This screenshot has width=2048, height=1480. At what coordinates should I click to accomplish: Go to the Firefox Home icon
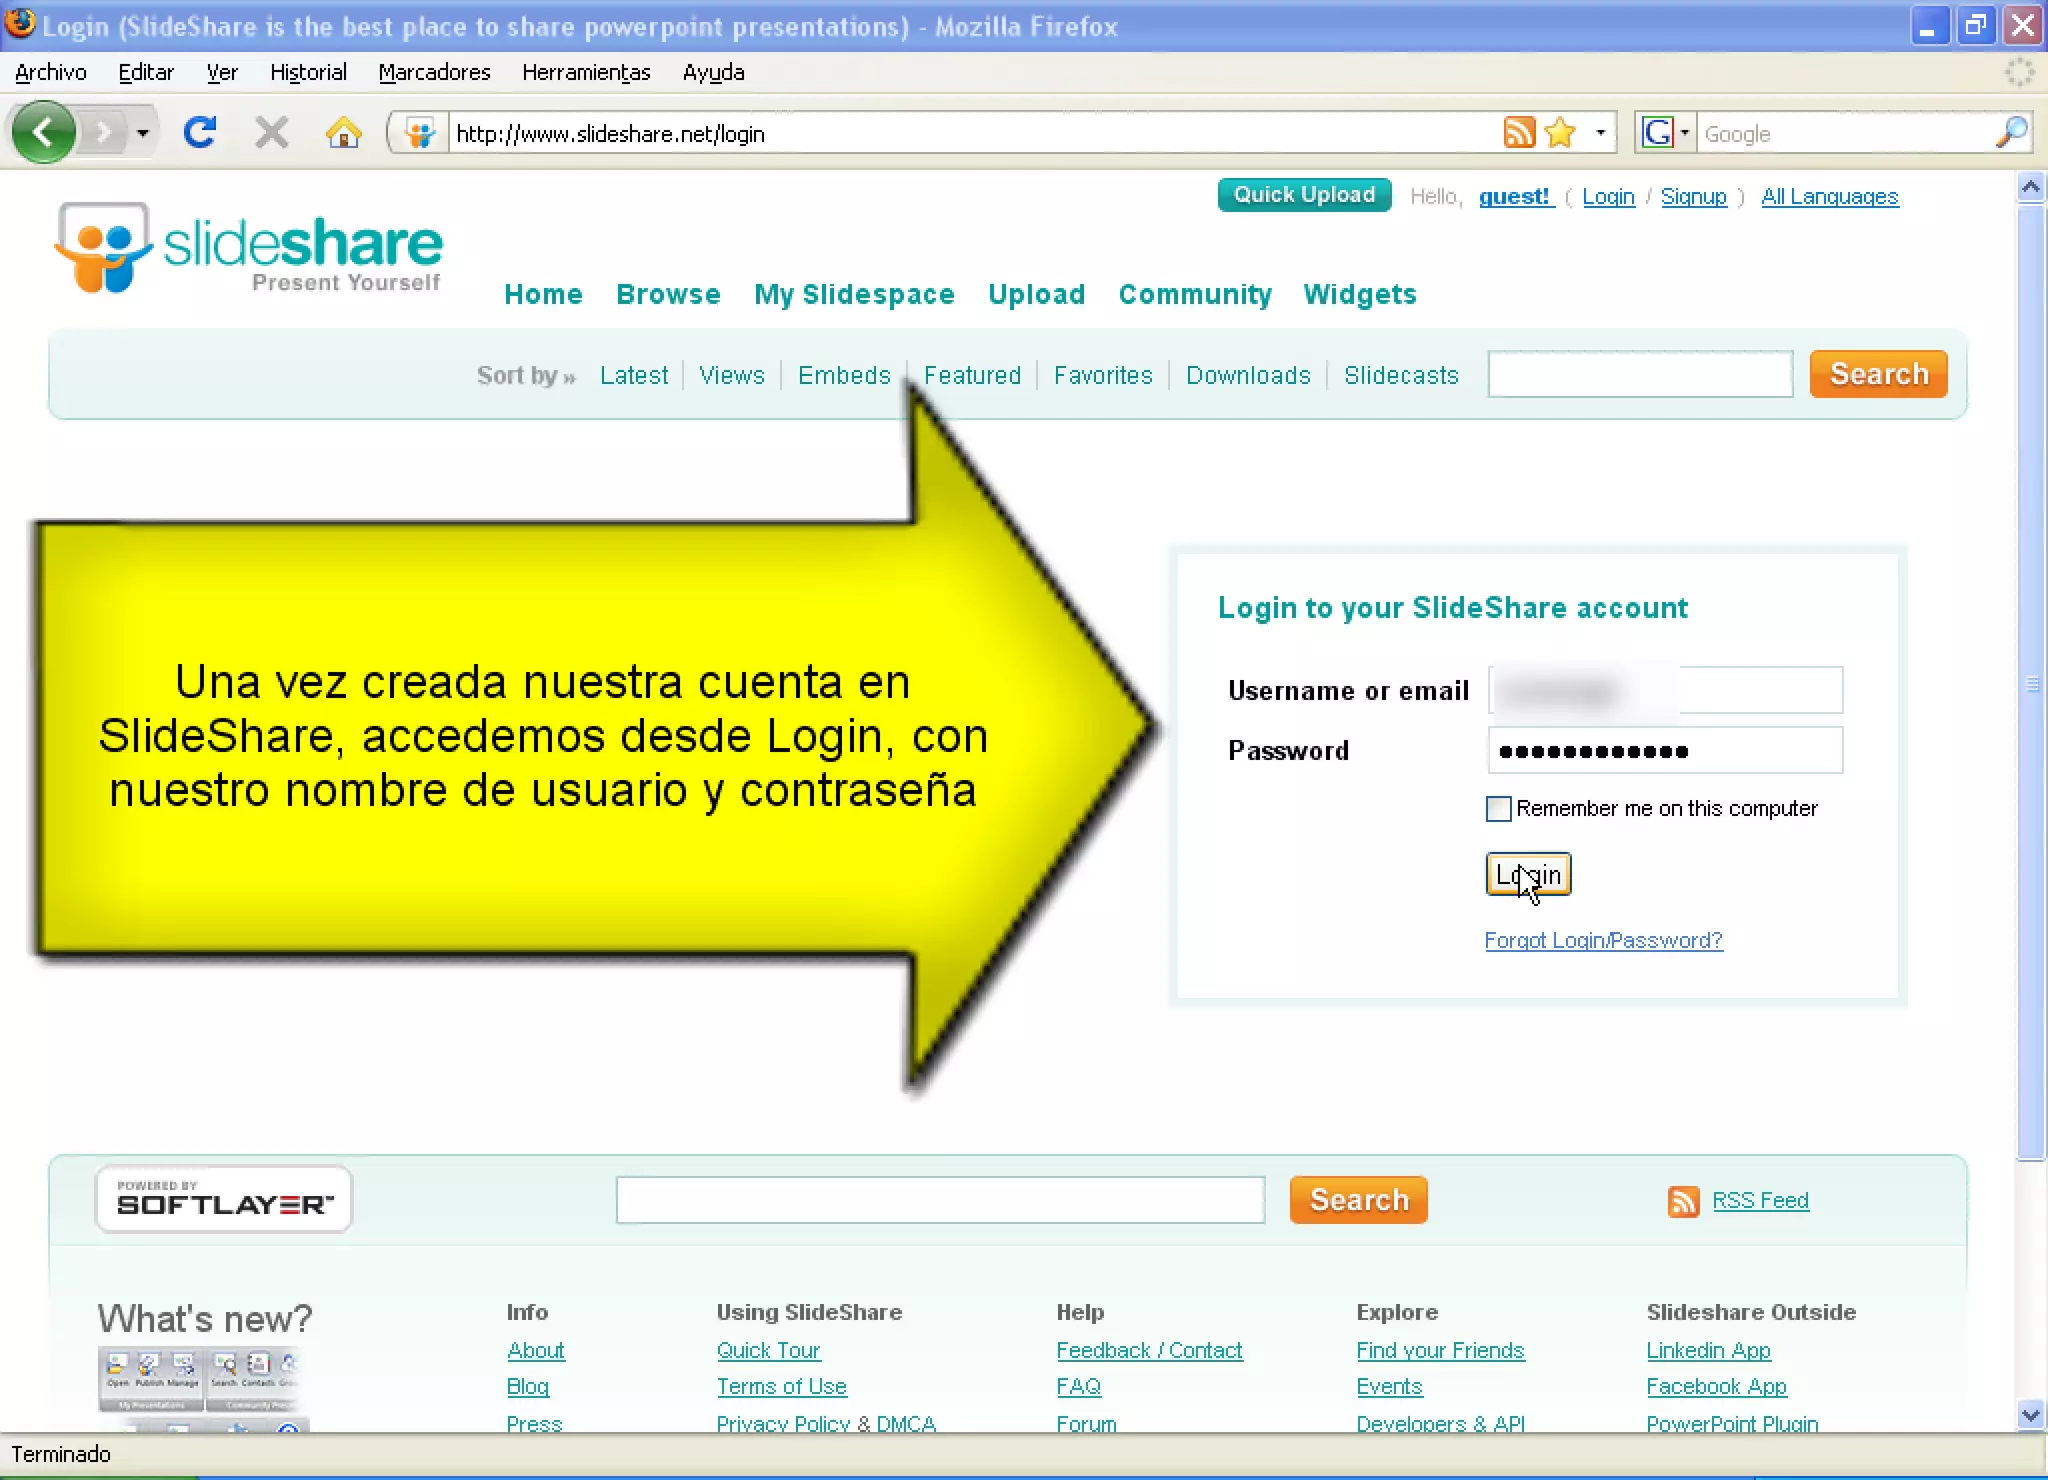point(343,132)
